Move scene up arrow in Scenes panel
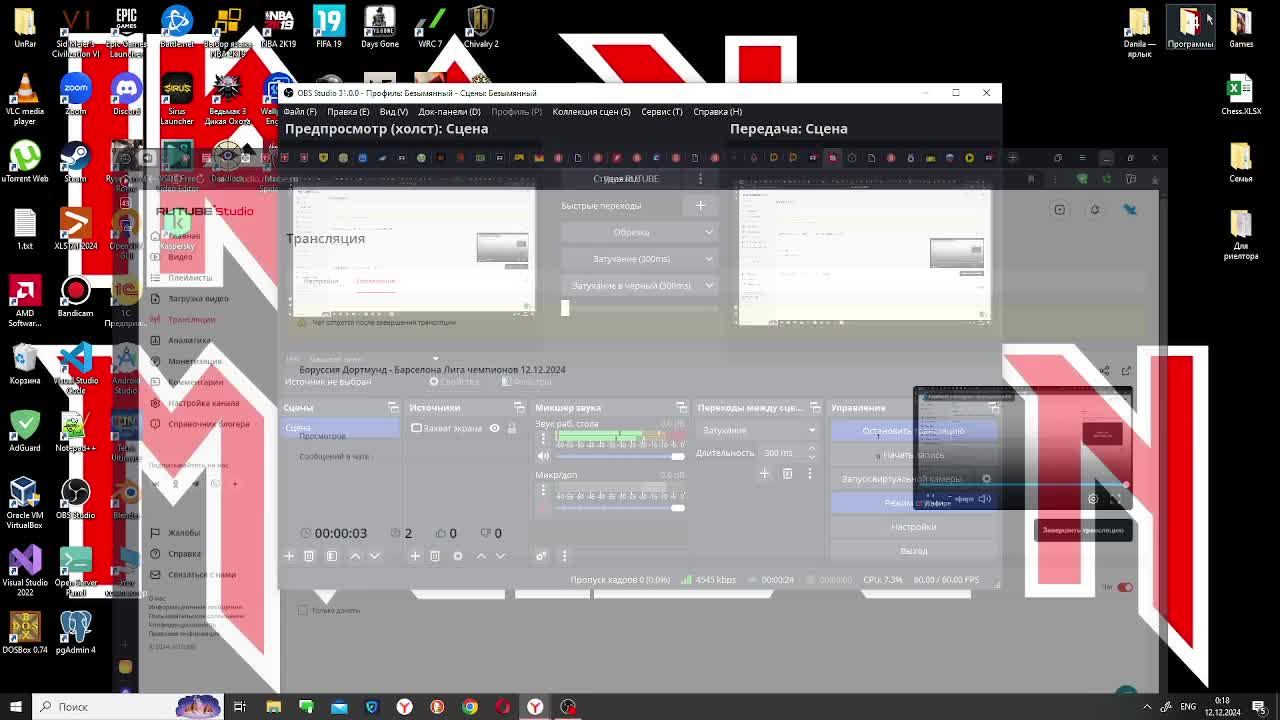 pyautogui.click(x=355, y=556)
